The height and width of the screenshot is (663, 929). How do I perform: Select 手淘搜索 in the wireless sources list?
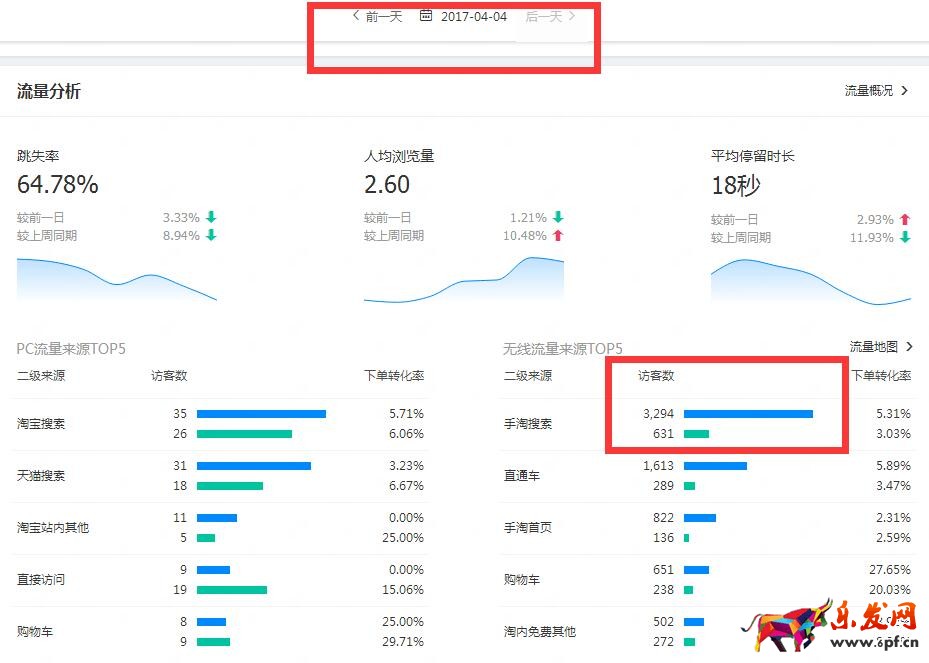(x=527, y=424)
